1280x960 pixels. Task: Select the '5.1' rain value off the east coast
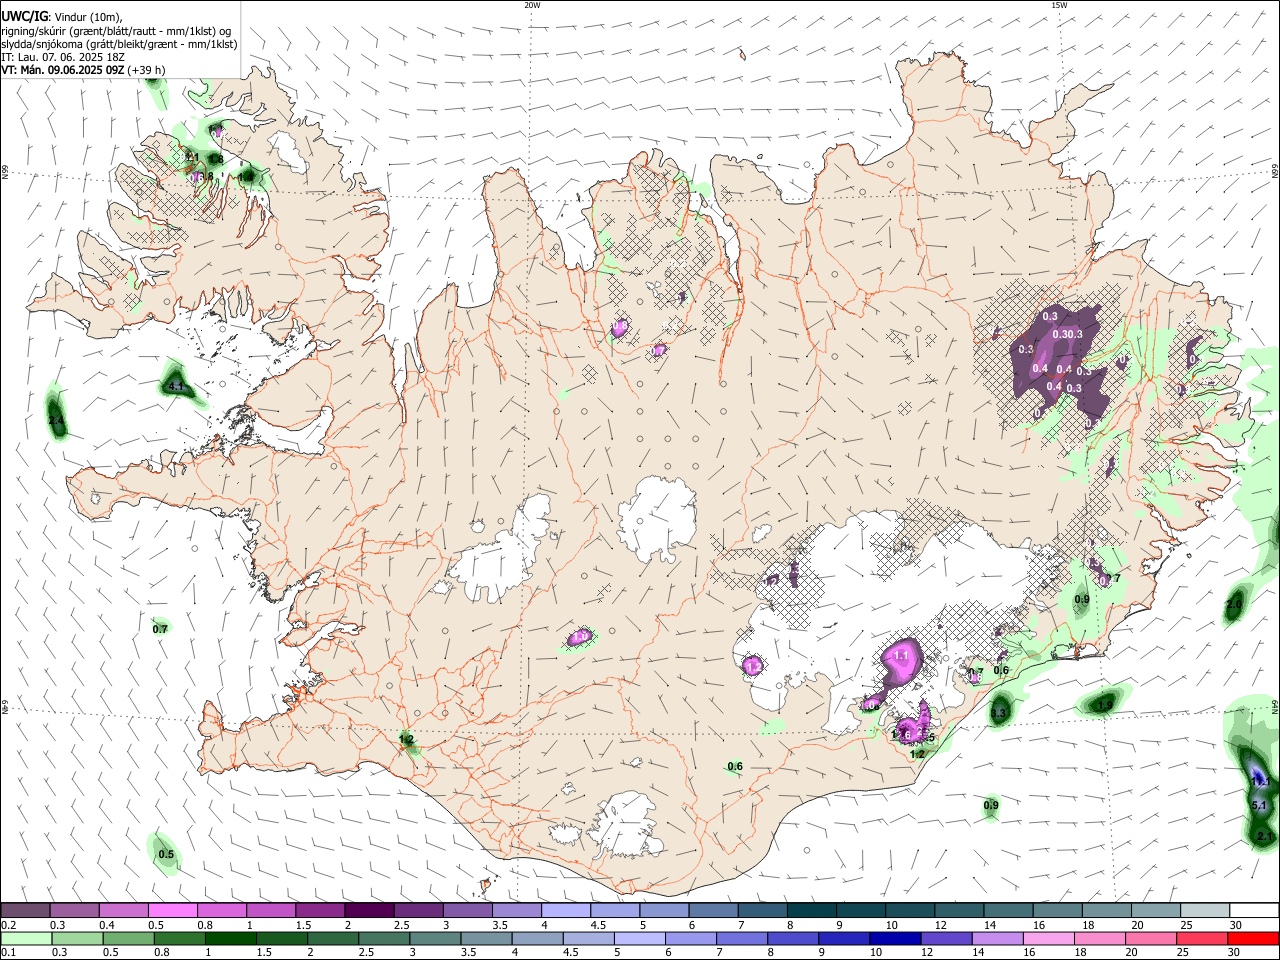click(1259, 805)
